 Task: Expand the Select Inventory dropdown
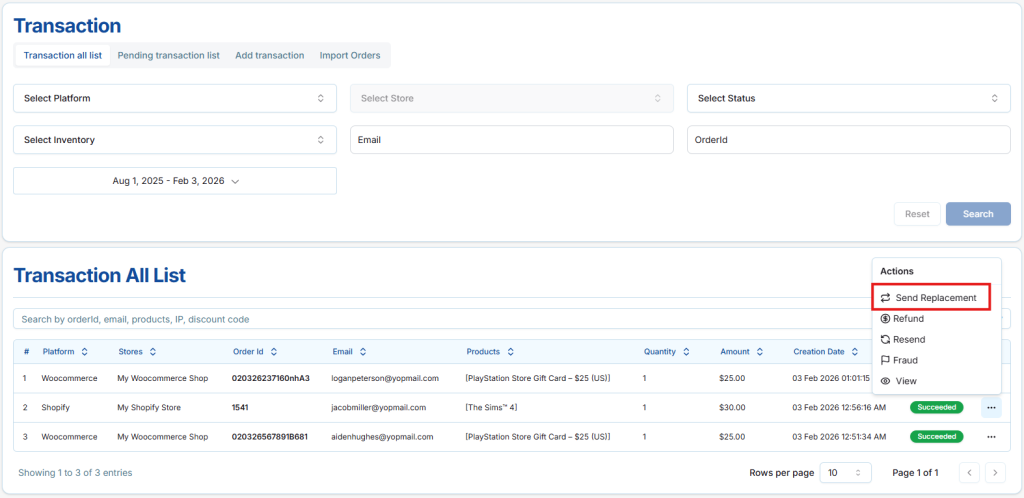pyautogui.click(x=175, y=140)
